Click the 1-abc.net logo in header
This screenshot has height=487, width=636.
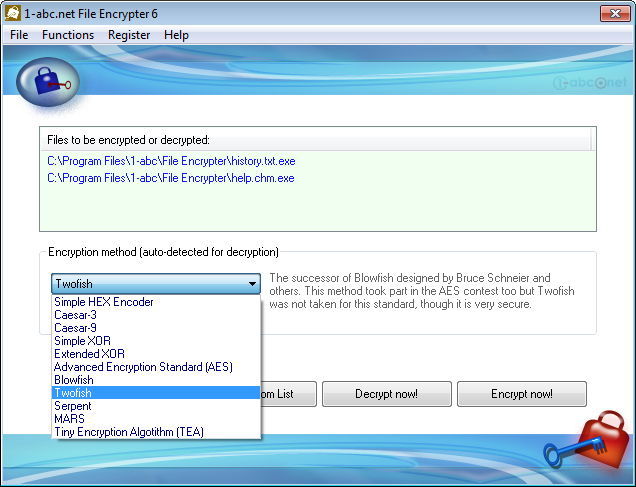(x=590, y=83)
